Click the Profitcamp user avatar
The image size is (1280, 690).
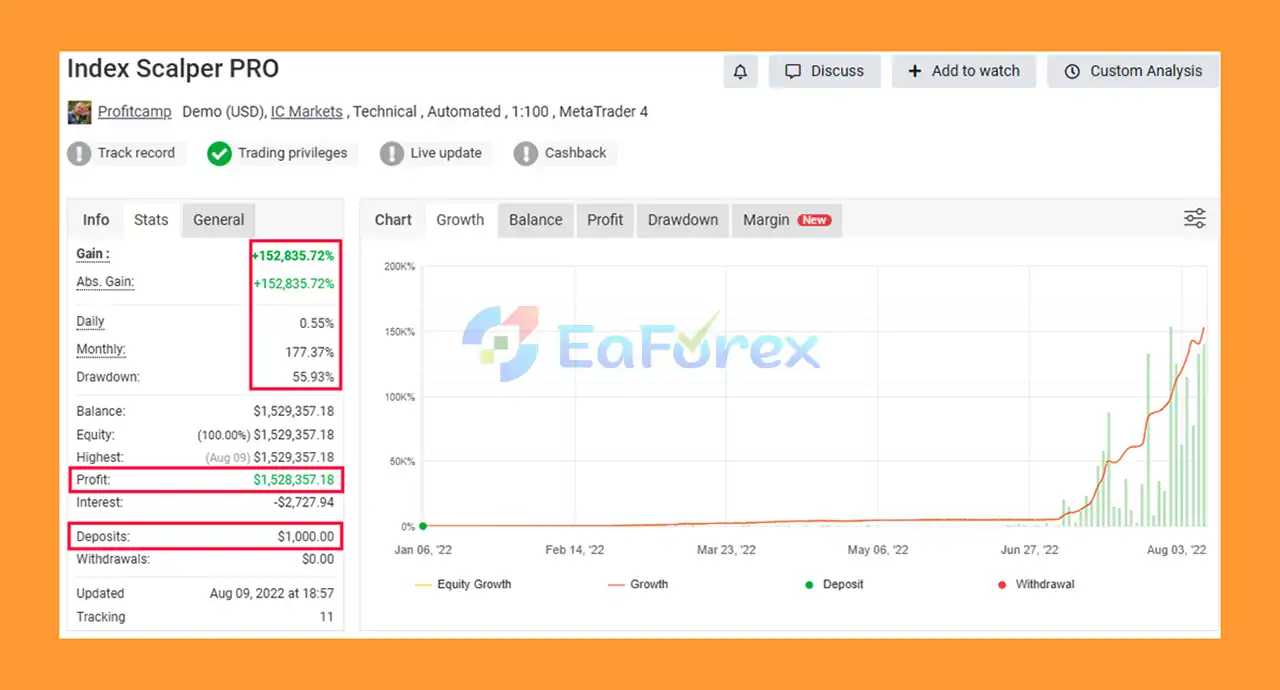[x=79, y=112]
